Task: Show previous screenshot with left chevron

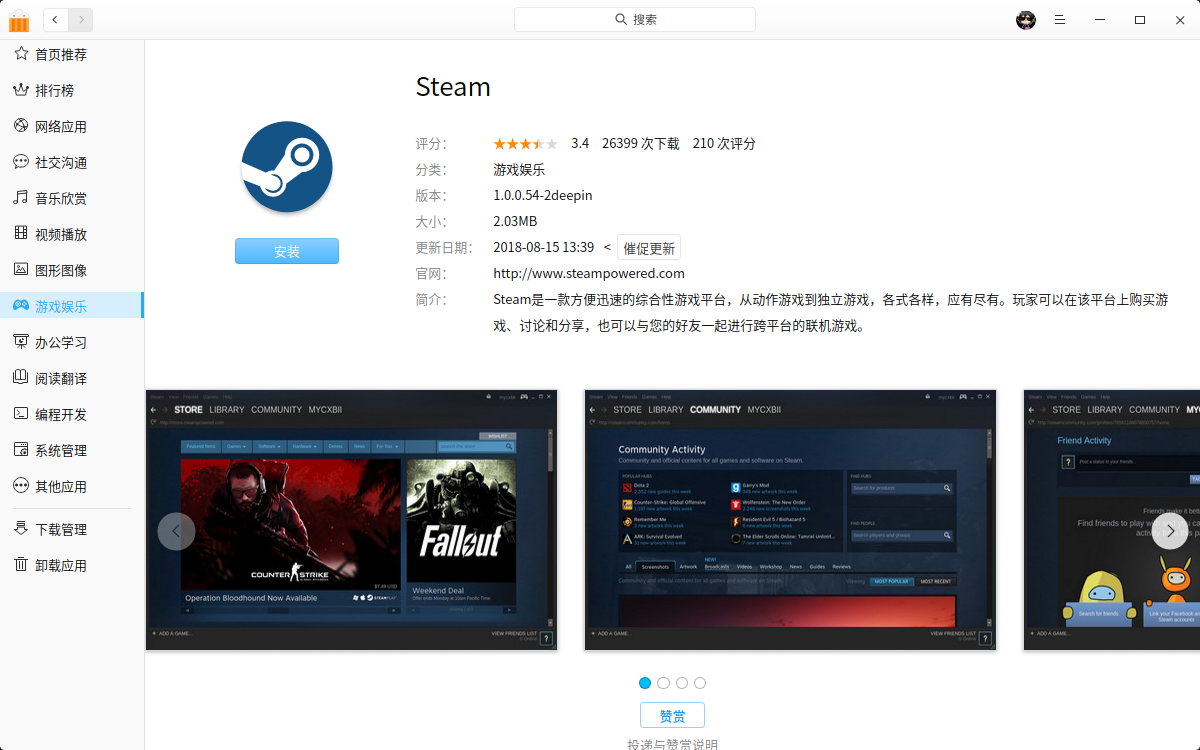Action: (x=176, y=531)
